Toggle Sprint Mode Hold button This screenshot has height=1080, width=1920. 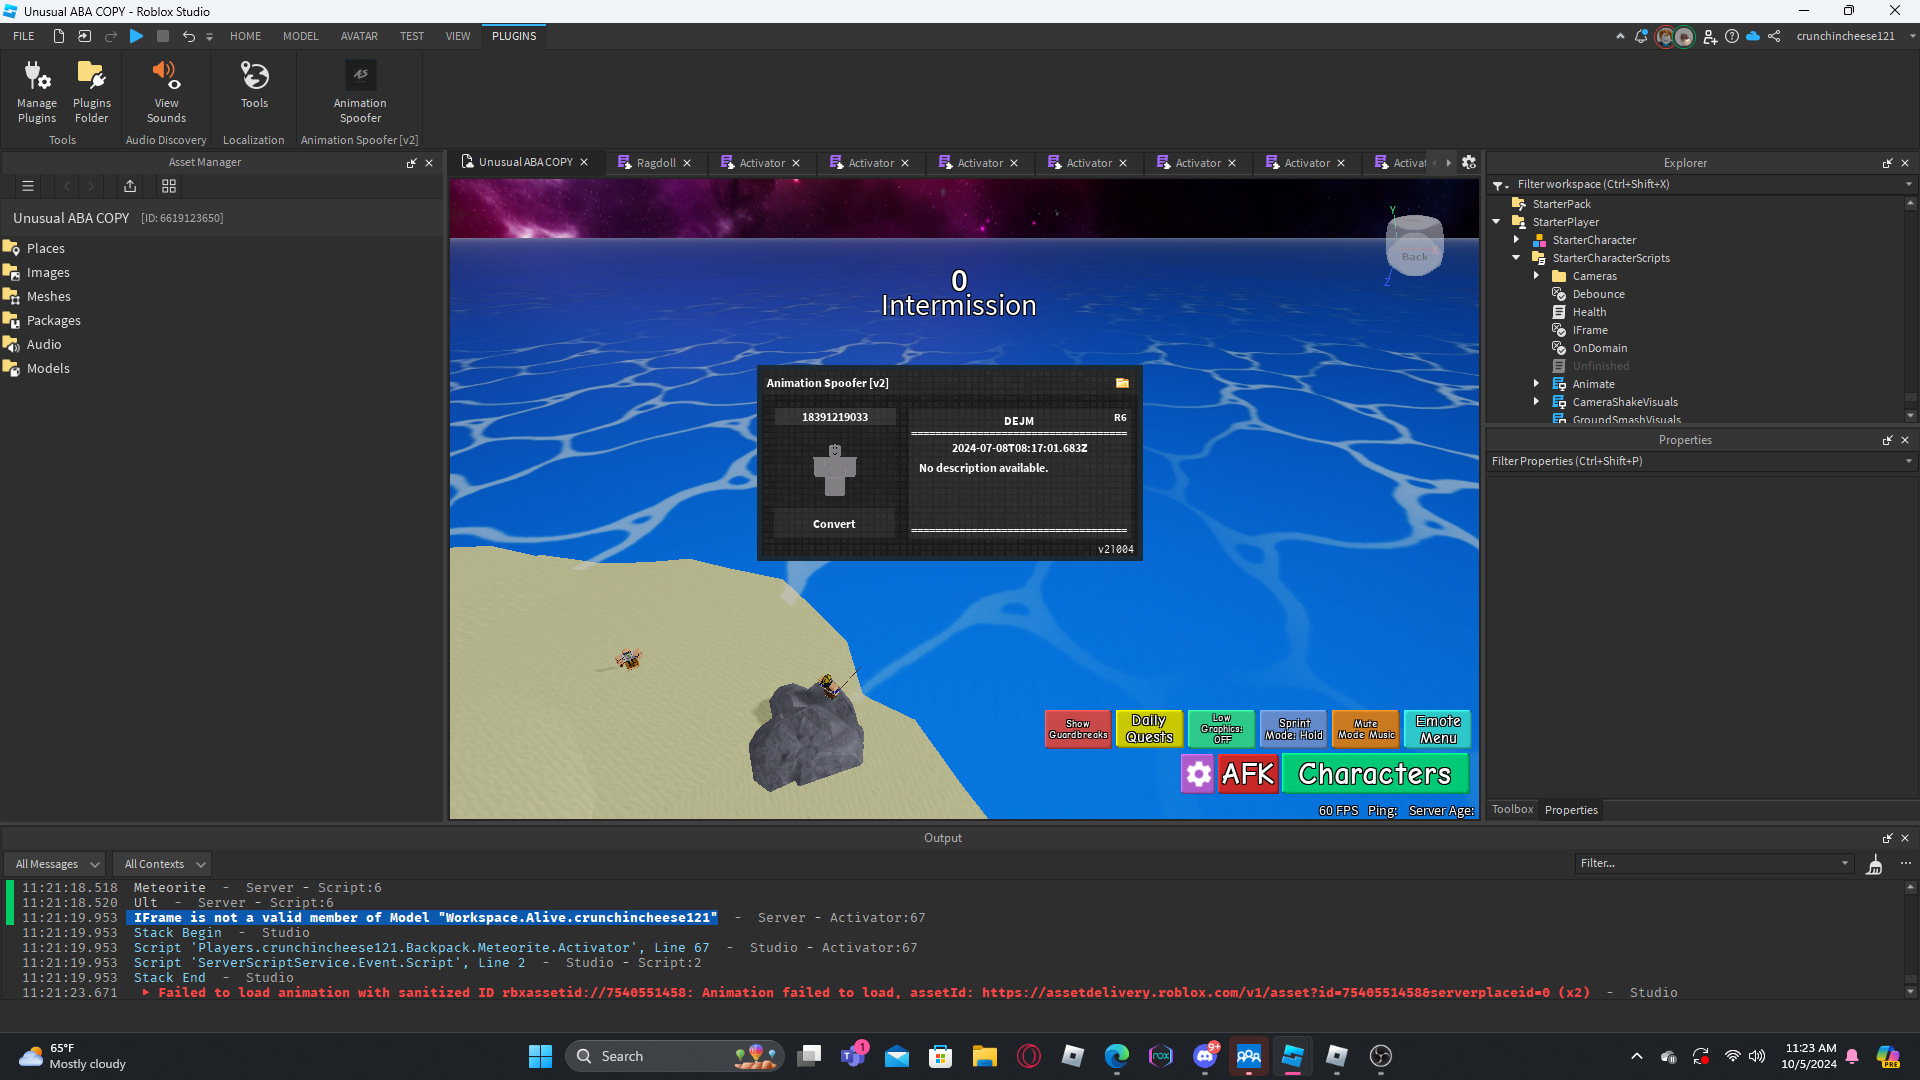pyautogui.click(x=1293, y=729)
